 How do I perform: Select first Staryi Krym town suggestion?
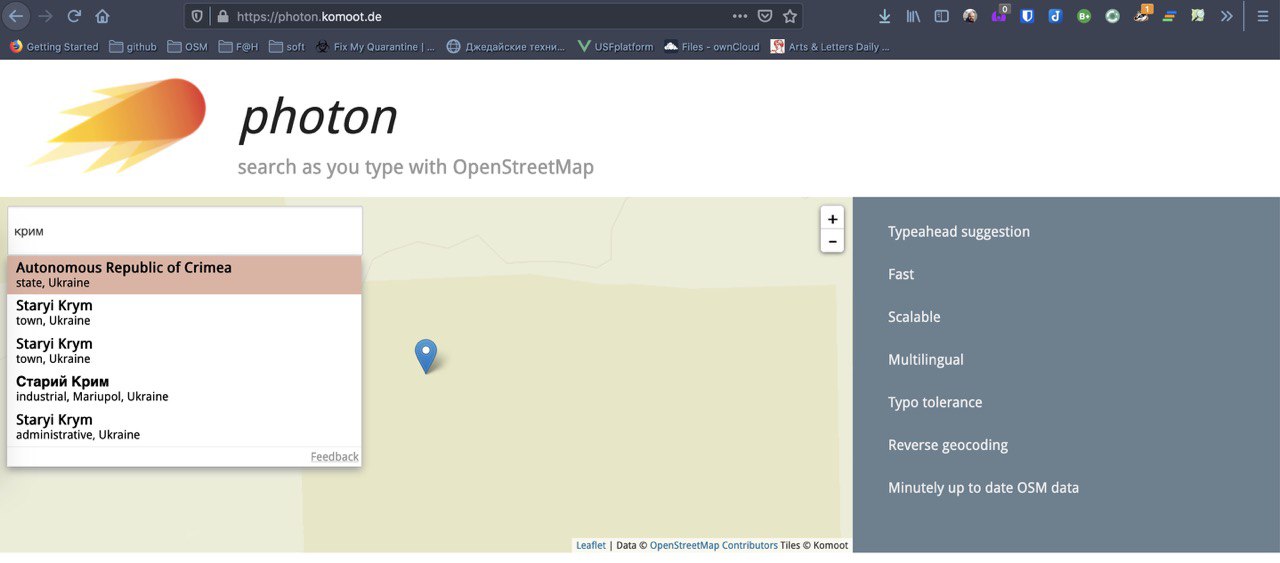184,313
